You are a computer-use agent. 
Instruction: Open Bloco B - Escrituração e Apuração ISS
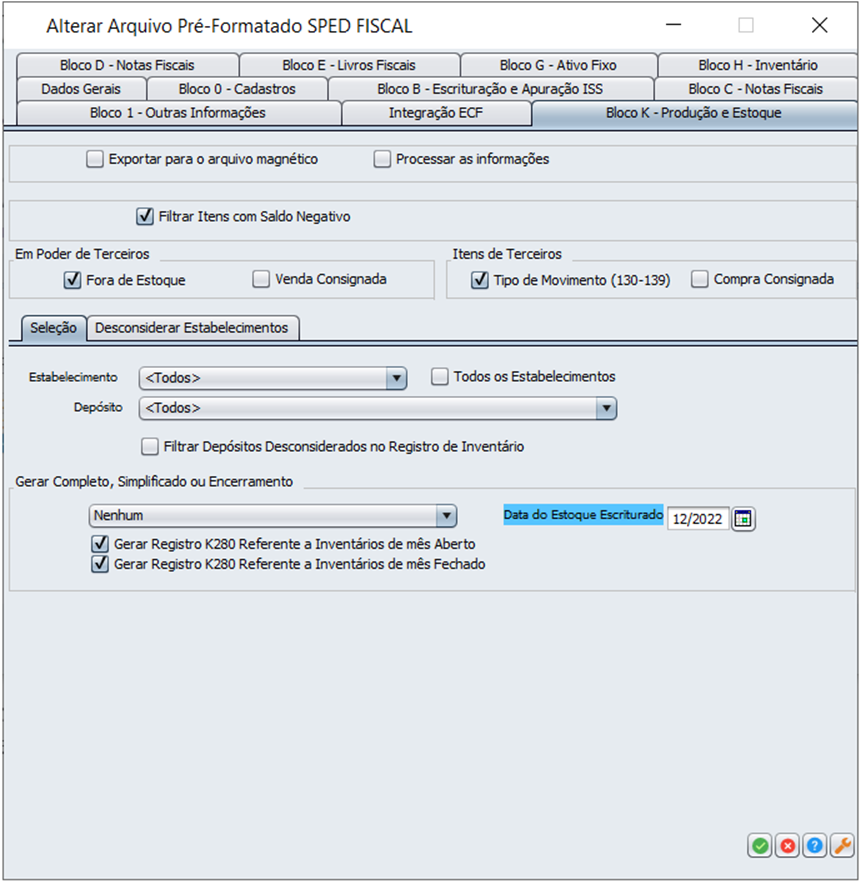490,89
